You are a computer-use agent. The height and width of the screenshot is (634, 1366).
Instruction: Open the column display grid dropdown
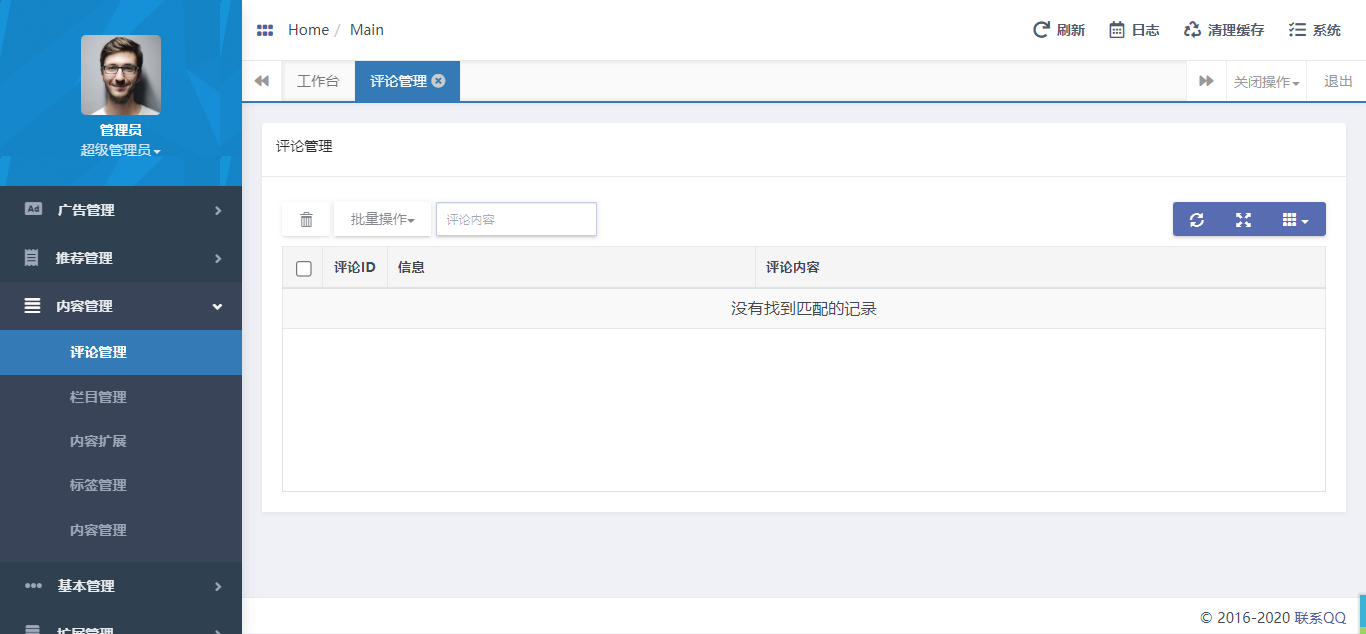(x=1295, y=220)
